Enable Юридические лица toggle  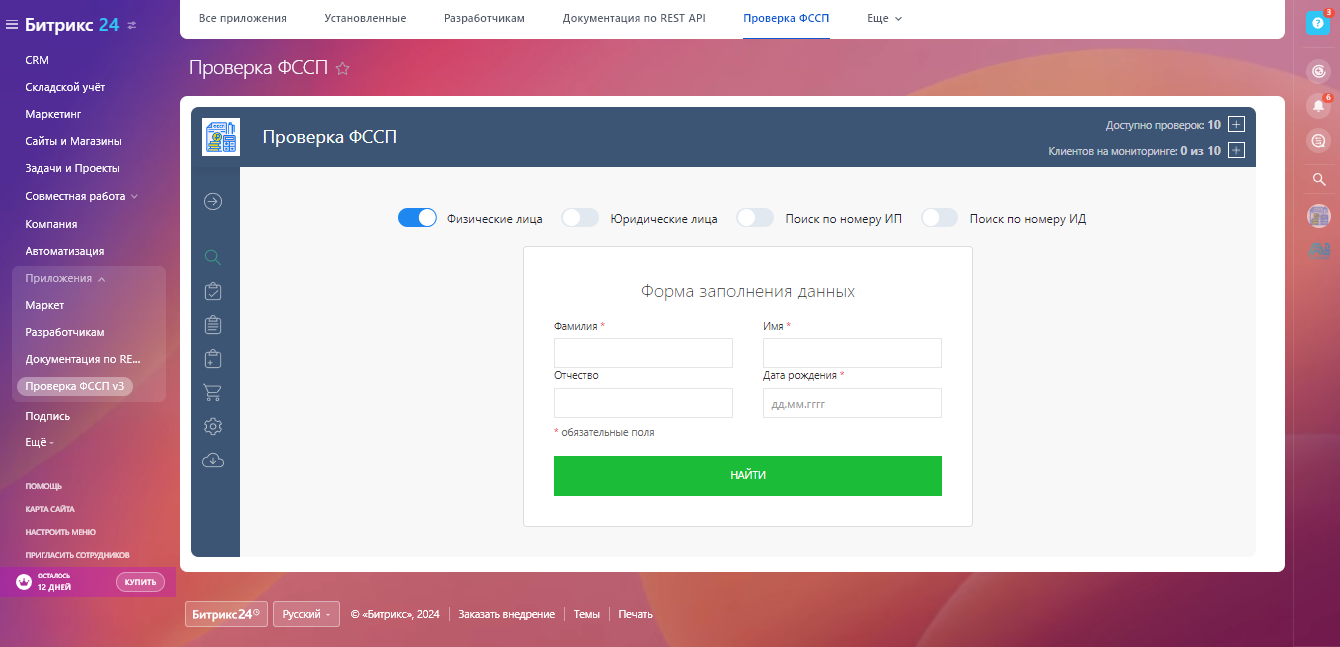tap(580, 218)
